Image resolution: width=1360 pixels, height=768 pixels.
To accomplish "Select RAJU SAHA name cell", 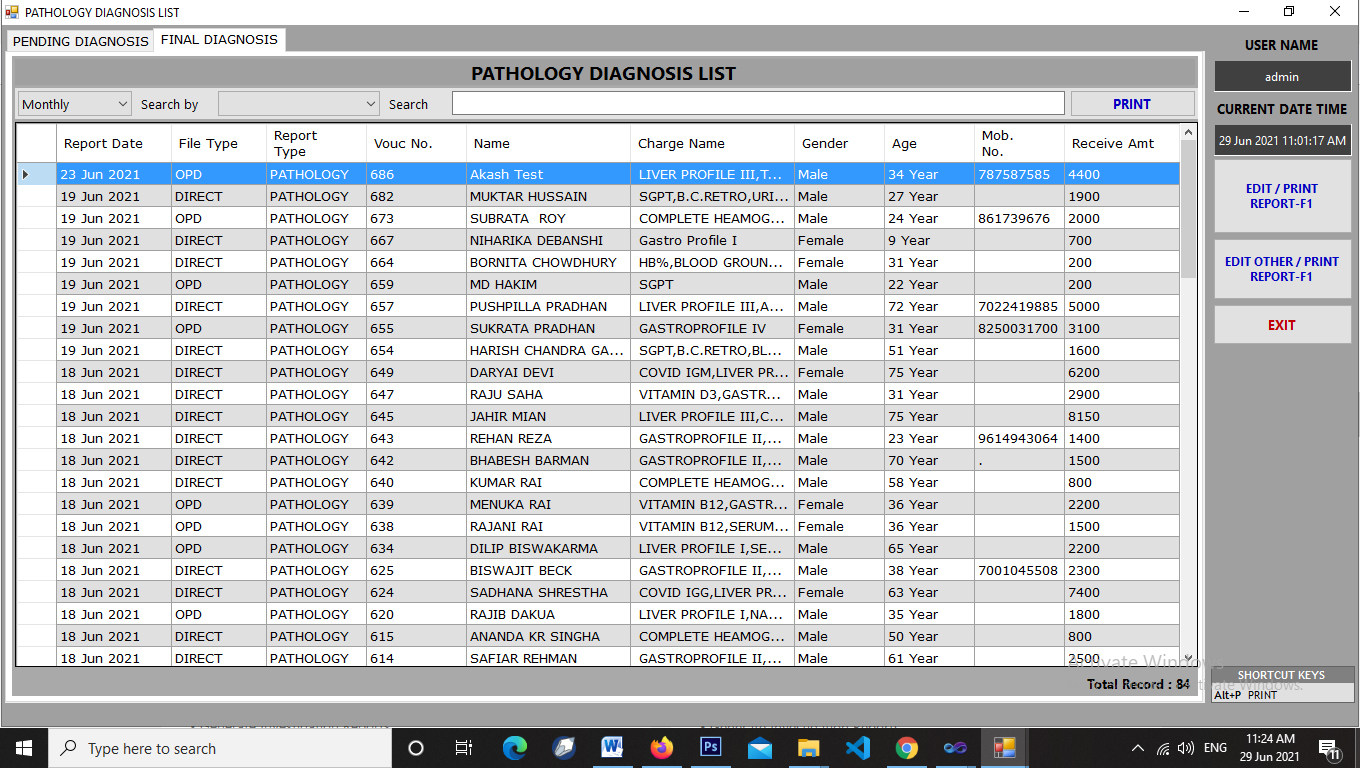I will tap(548, 394).
